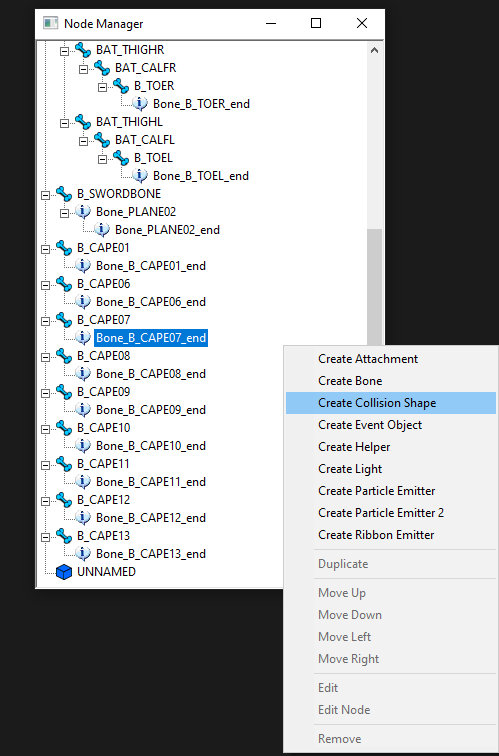This screenshot has width=499, height=756.
Task: Select the B_CAPE13 label
Action: click(x=104, y=536)
